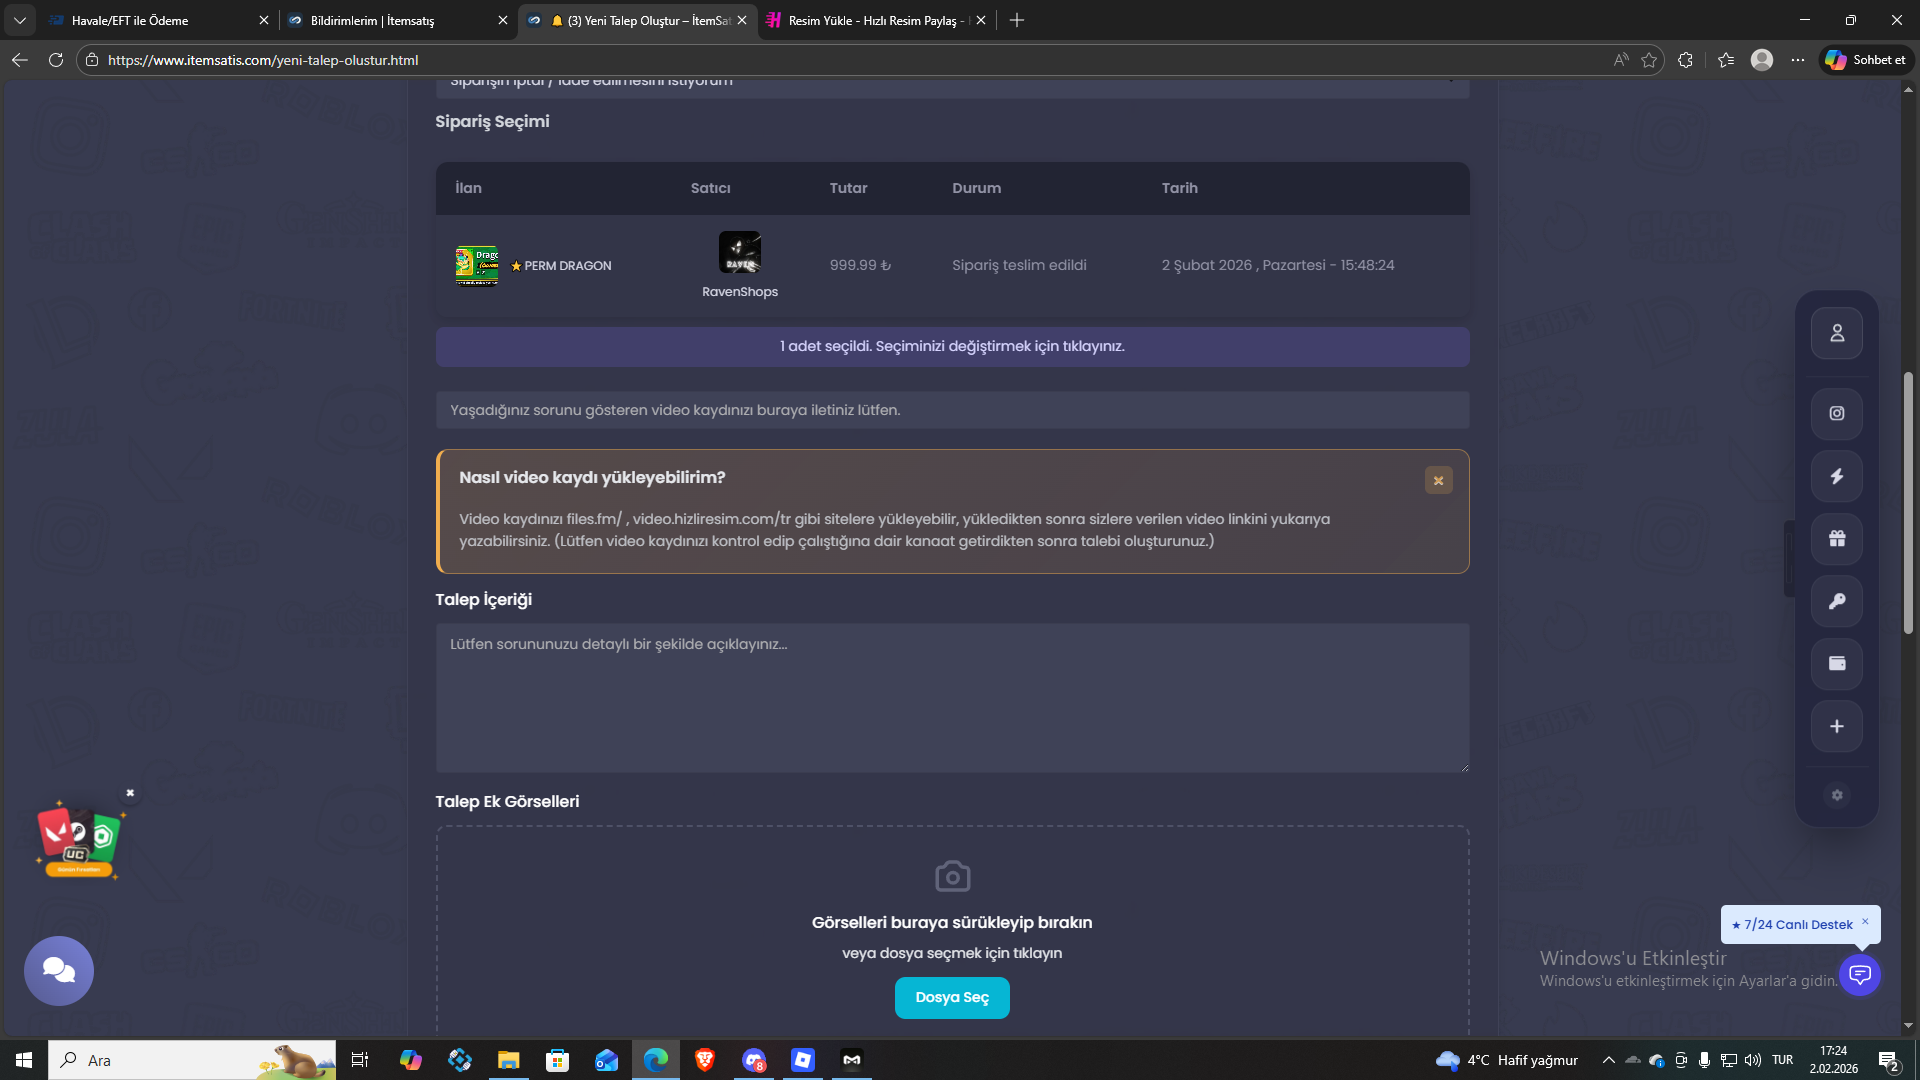The height and width of the screenshot is (1080, 1920).
Task: Close the Havale/EFT ile Ödeme tab
Action: pos(264,20)
